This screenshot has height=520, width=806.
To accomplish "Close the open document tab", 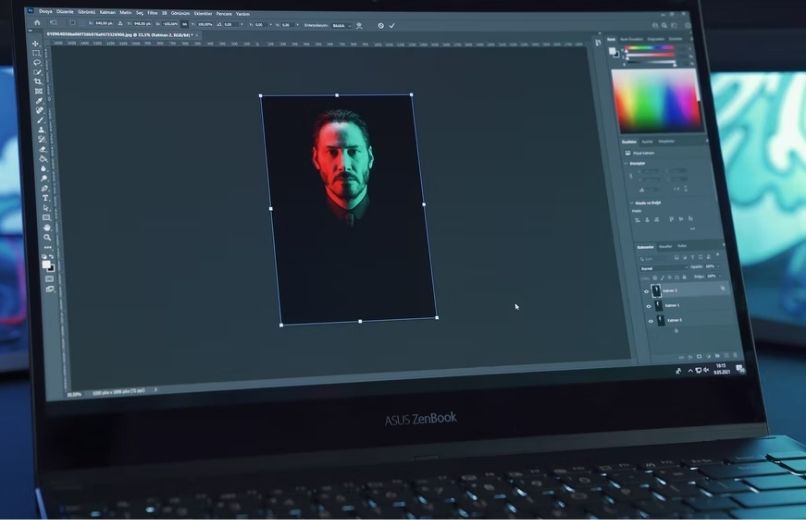I will [197, 35].
